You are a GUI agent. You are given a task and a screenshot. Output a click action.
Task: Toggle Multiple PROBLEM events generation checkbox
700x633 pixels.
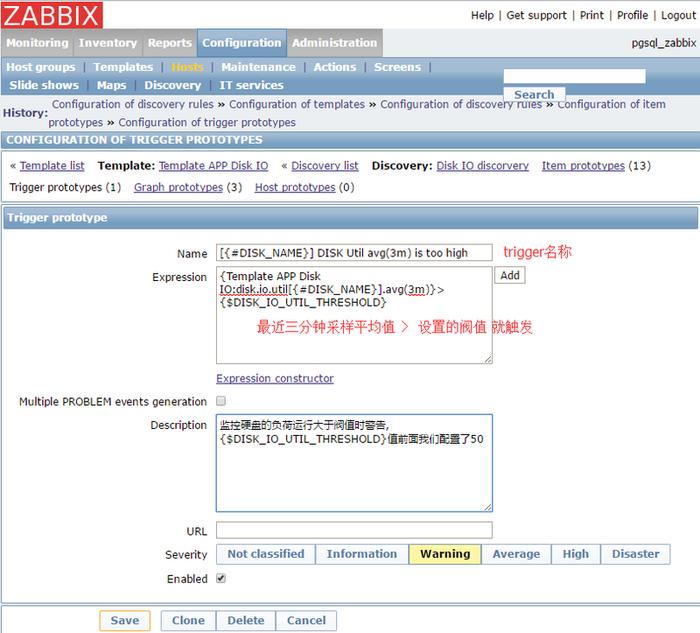[x=221, y=401]
